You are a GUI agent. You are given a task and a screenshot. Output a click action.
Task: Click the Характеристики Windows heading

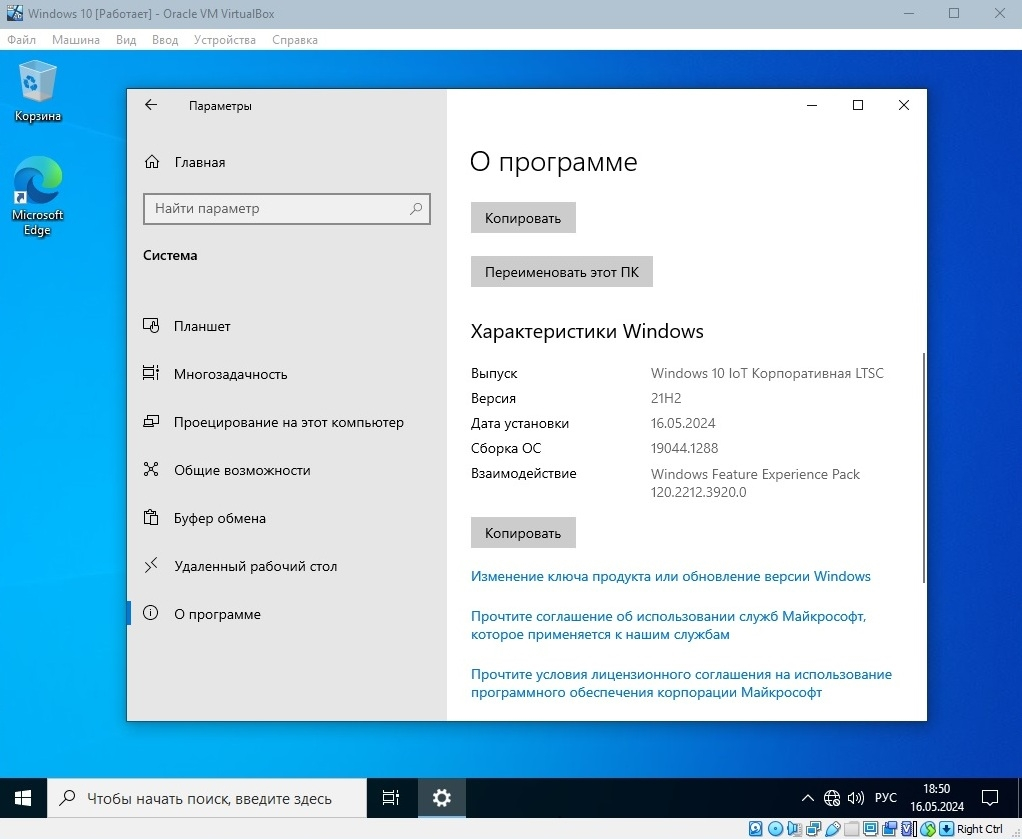(x=587, y=331)
